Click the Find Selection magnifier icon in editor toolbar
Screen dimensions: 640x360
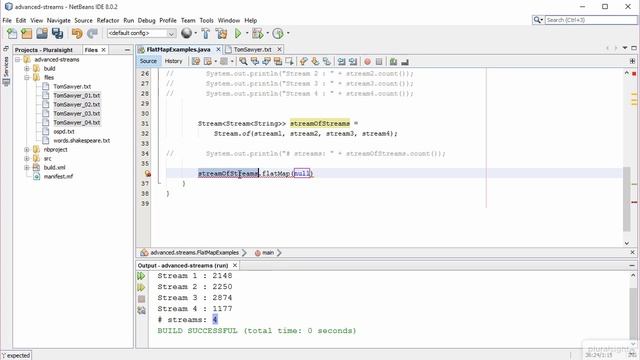(243, 61)
